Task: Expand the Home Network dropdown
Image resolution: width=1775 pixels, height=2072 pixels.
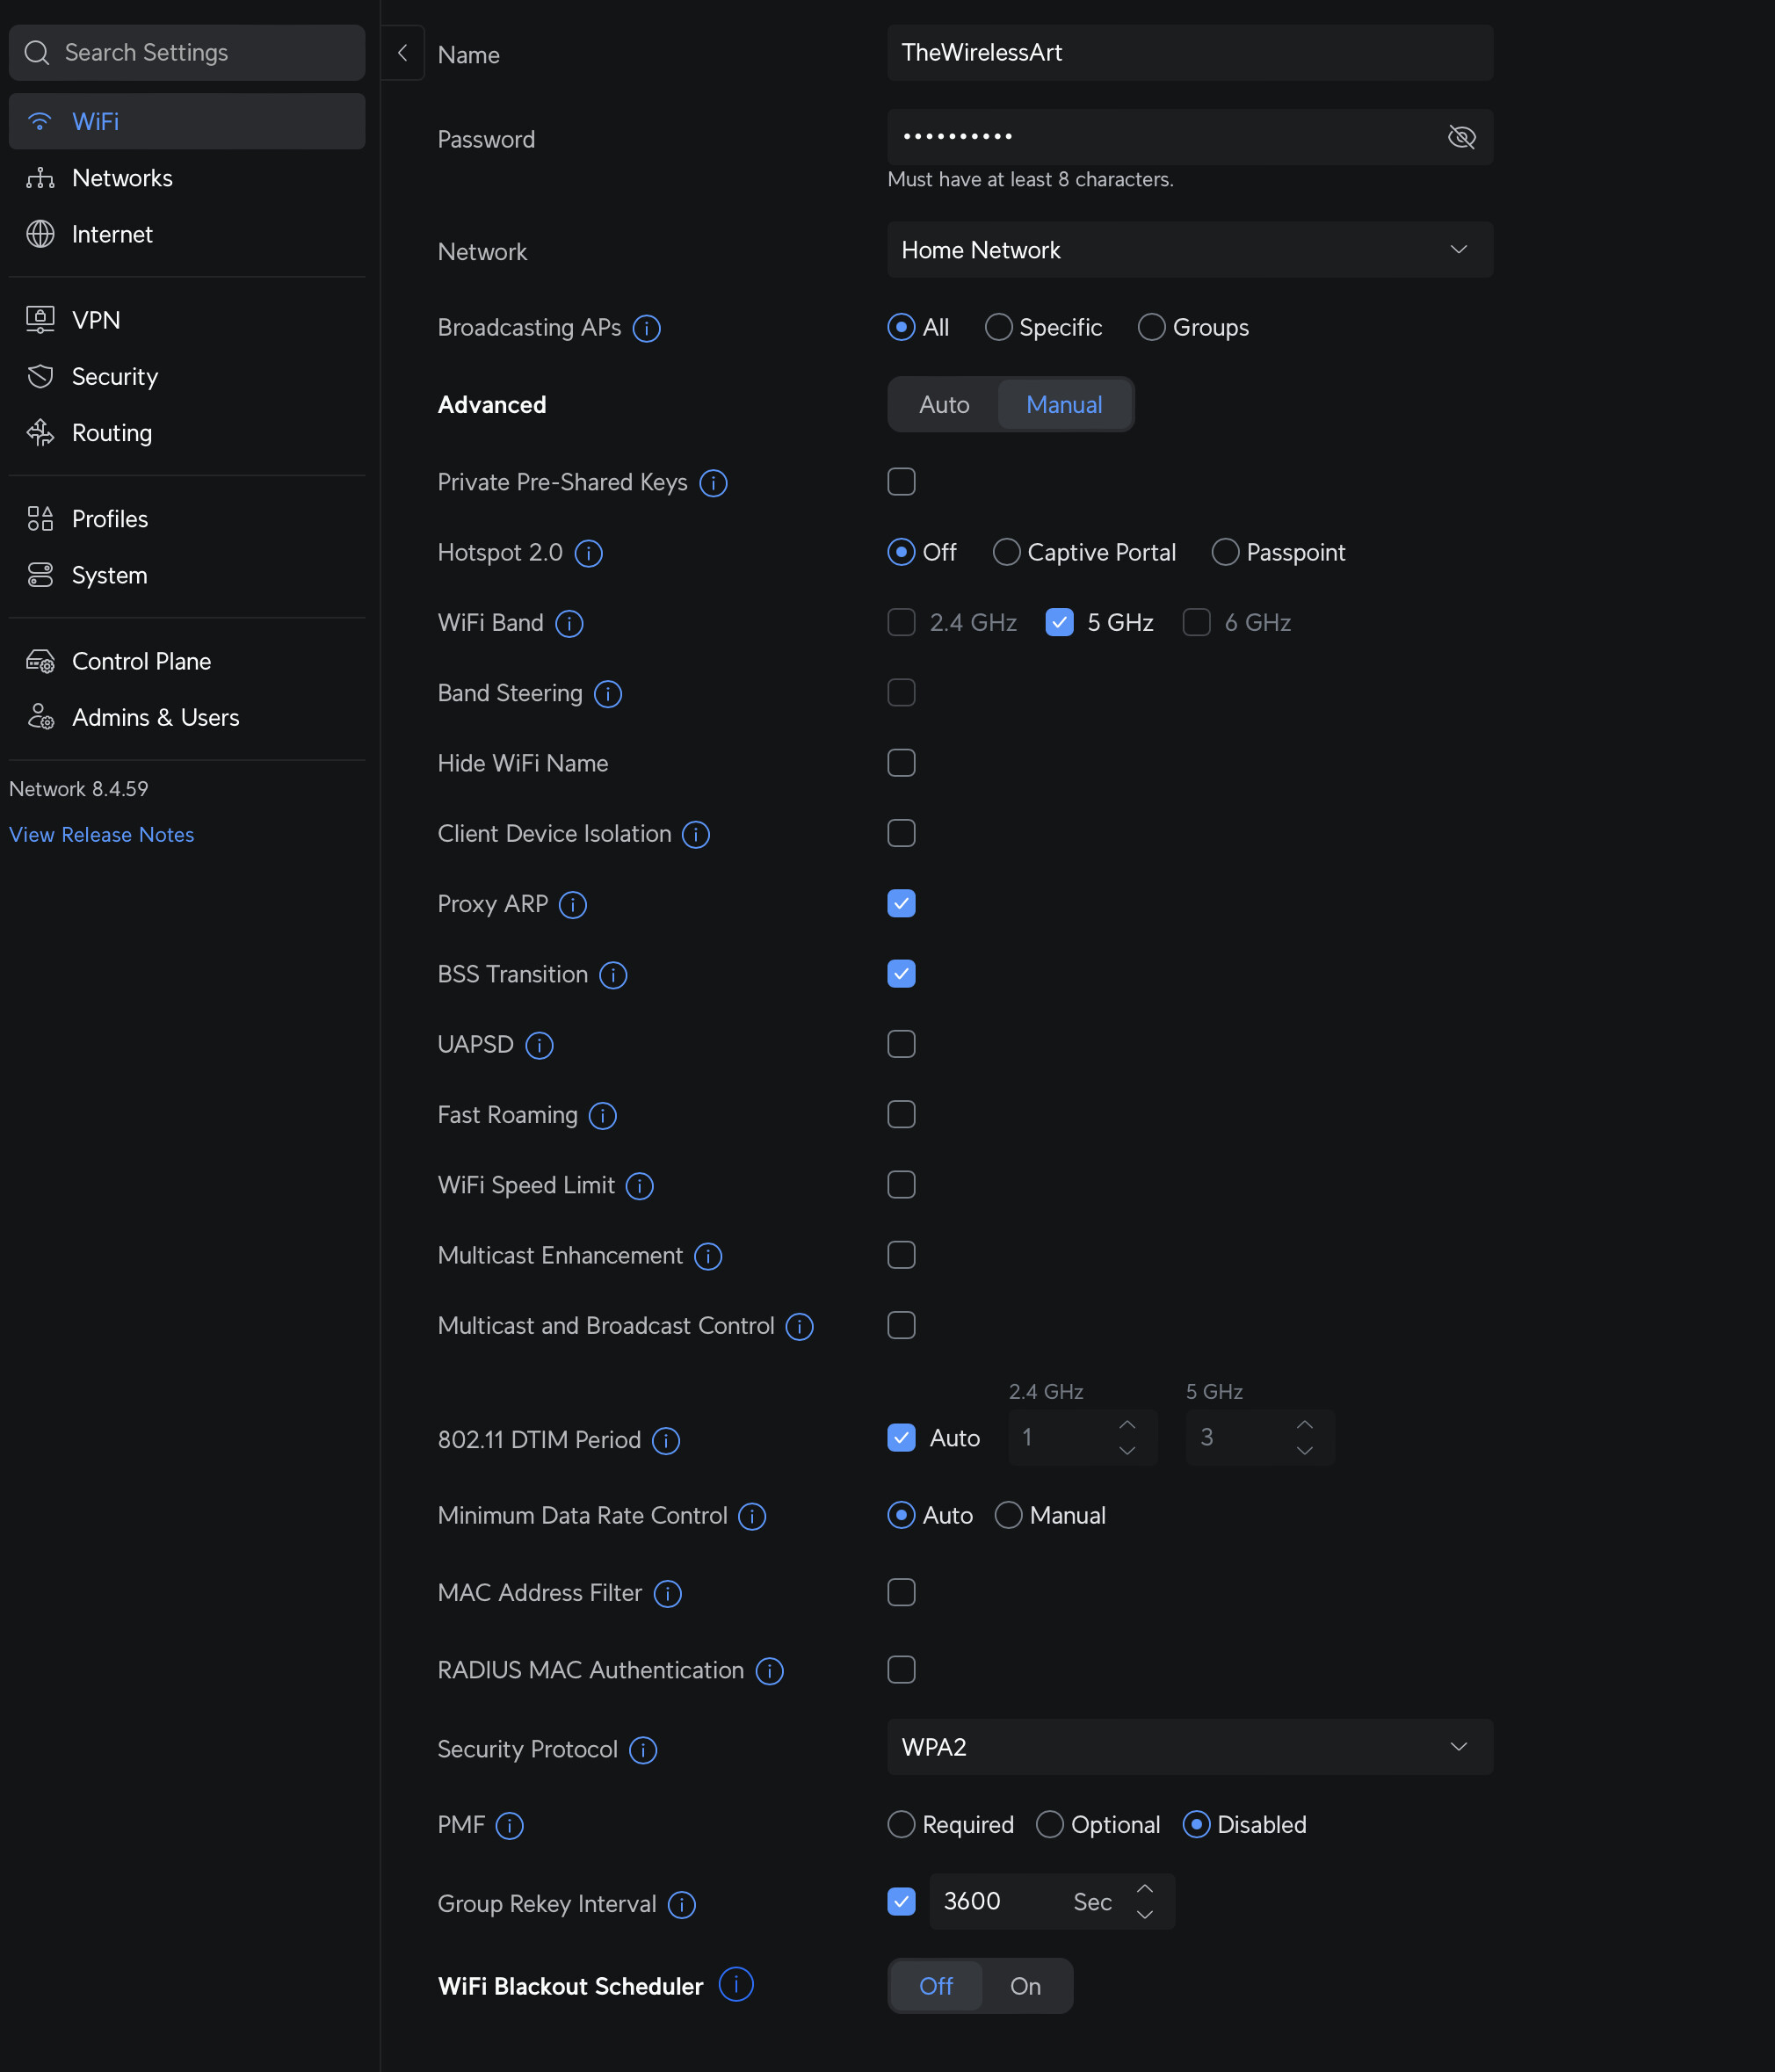Action: [1190, 250]
